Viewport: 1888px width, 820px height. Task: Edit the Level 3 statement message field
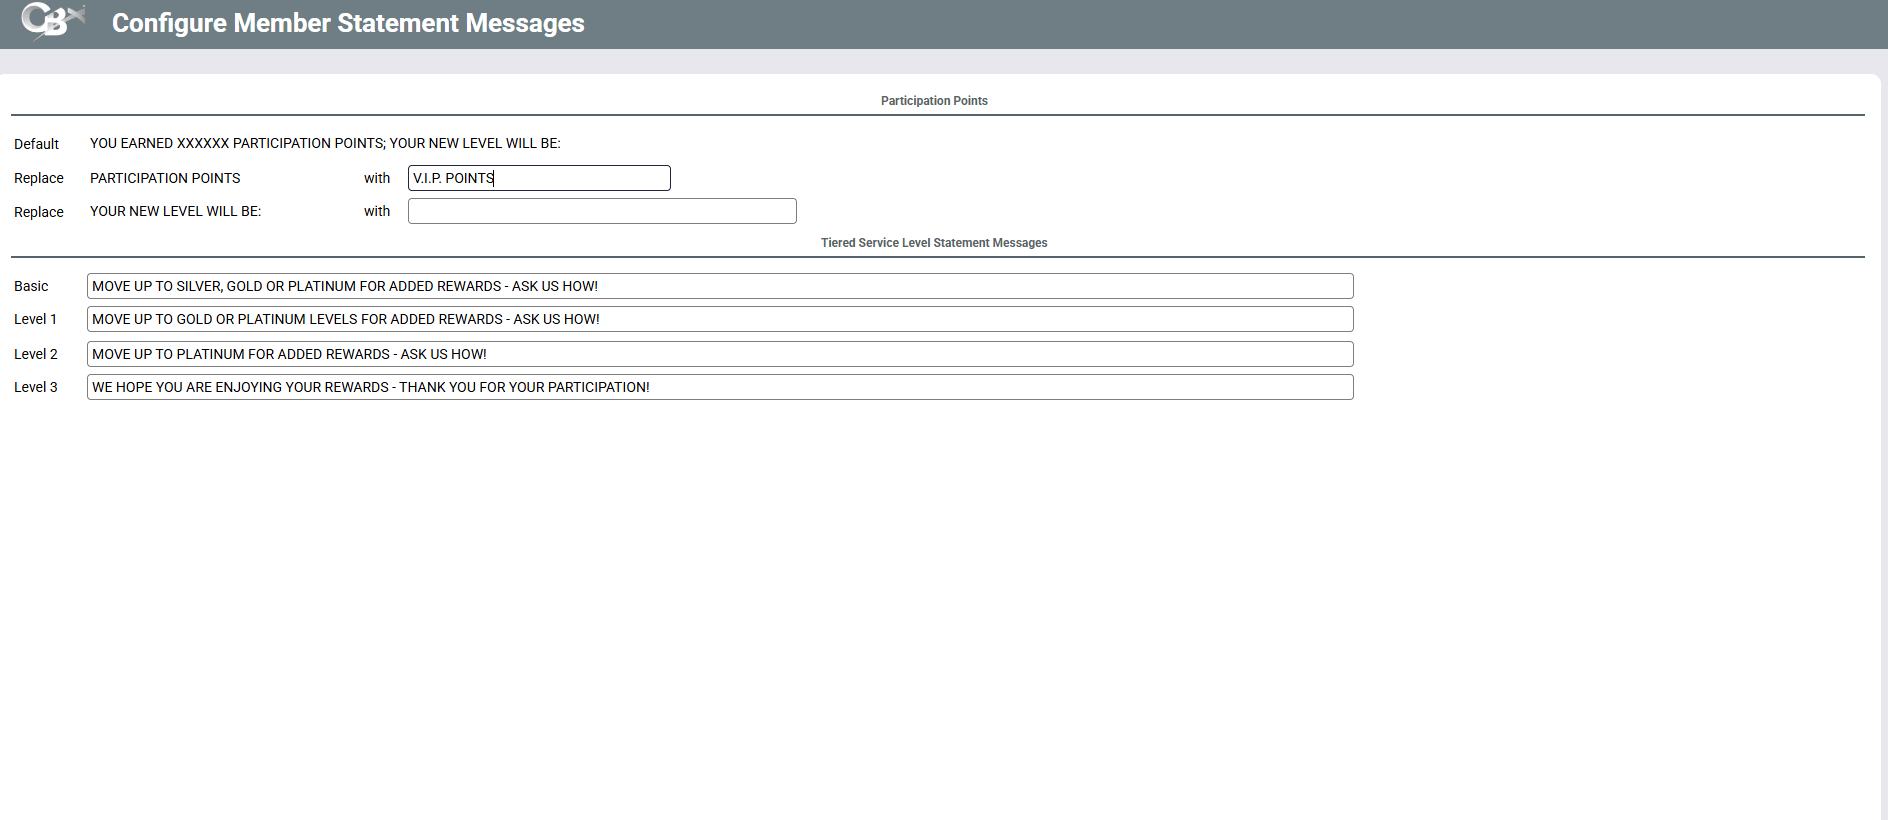[720, 387]
